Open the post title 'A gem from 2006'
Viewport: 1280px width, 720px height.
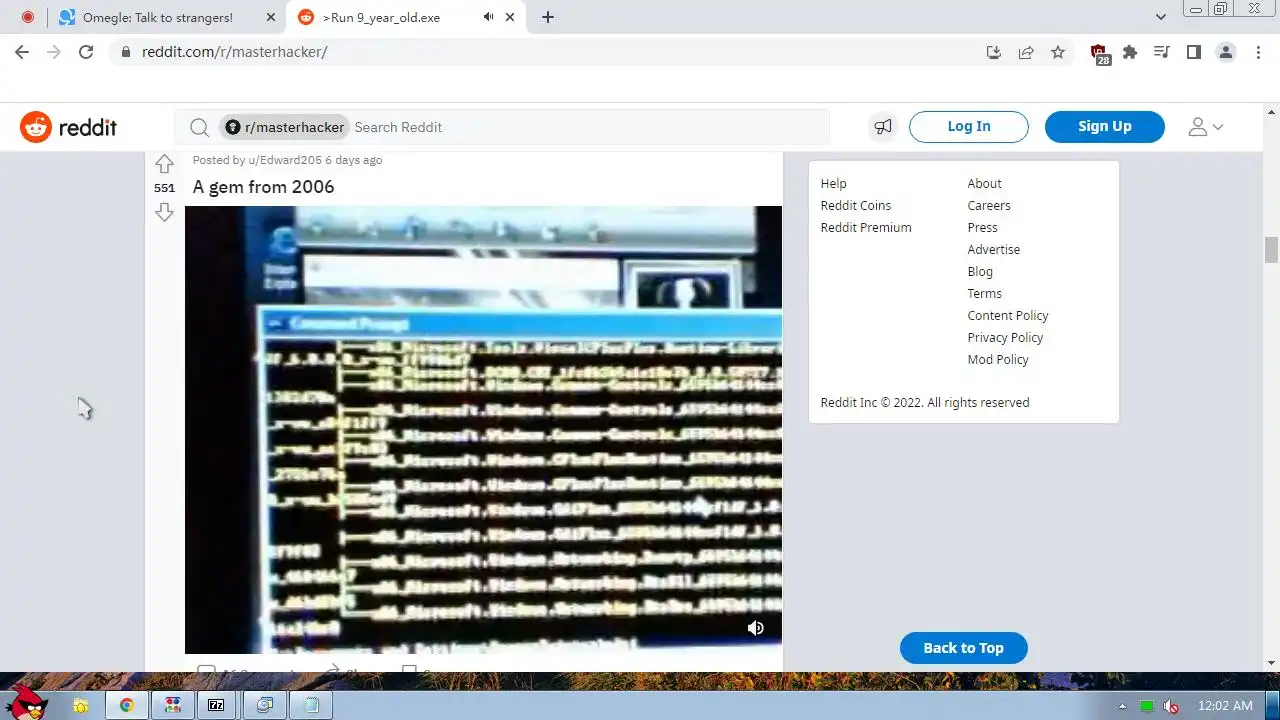coord(263,187)
